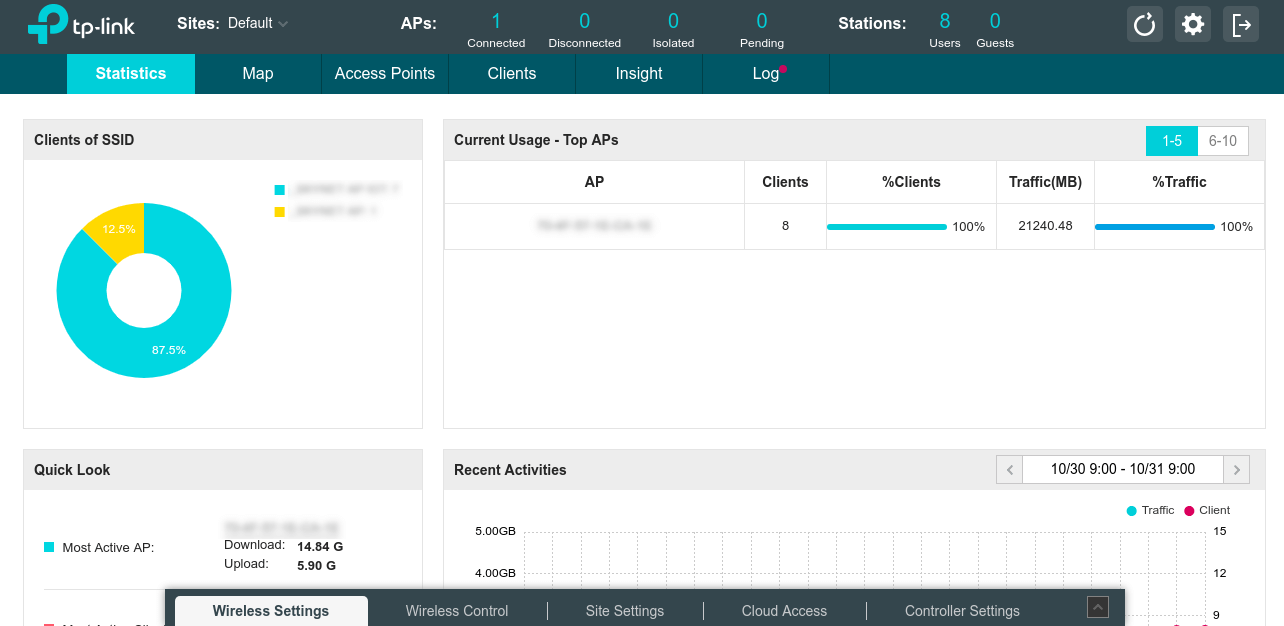The width and height of the screenshot is (1284, 626).
Task: Go to next date range arrow
Action: click(x=1237, y=469)
